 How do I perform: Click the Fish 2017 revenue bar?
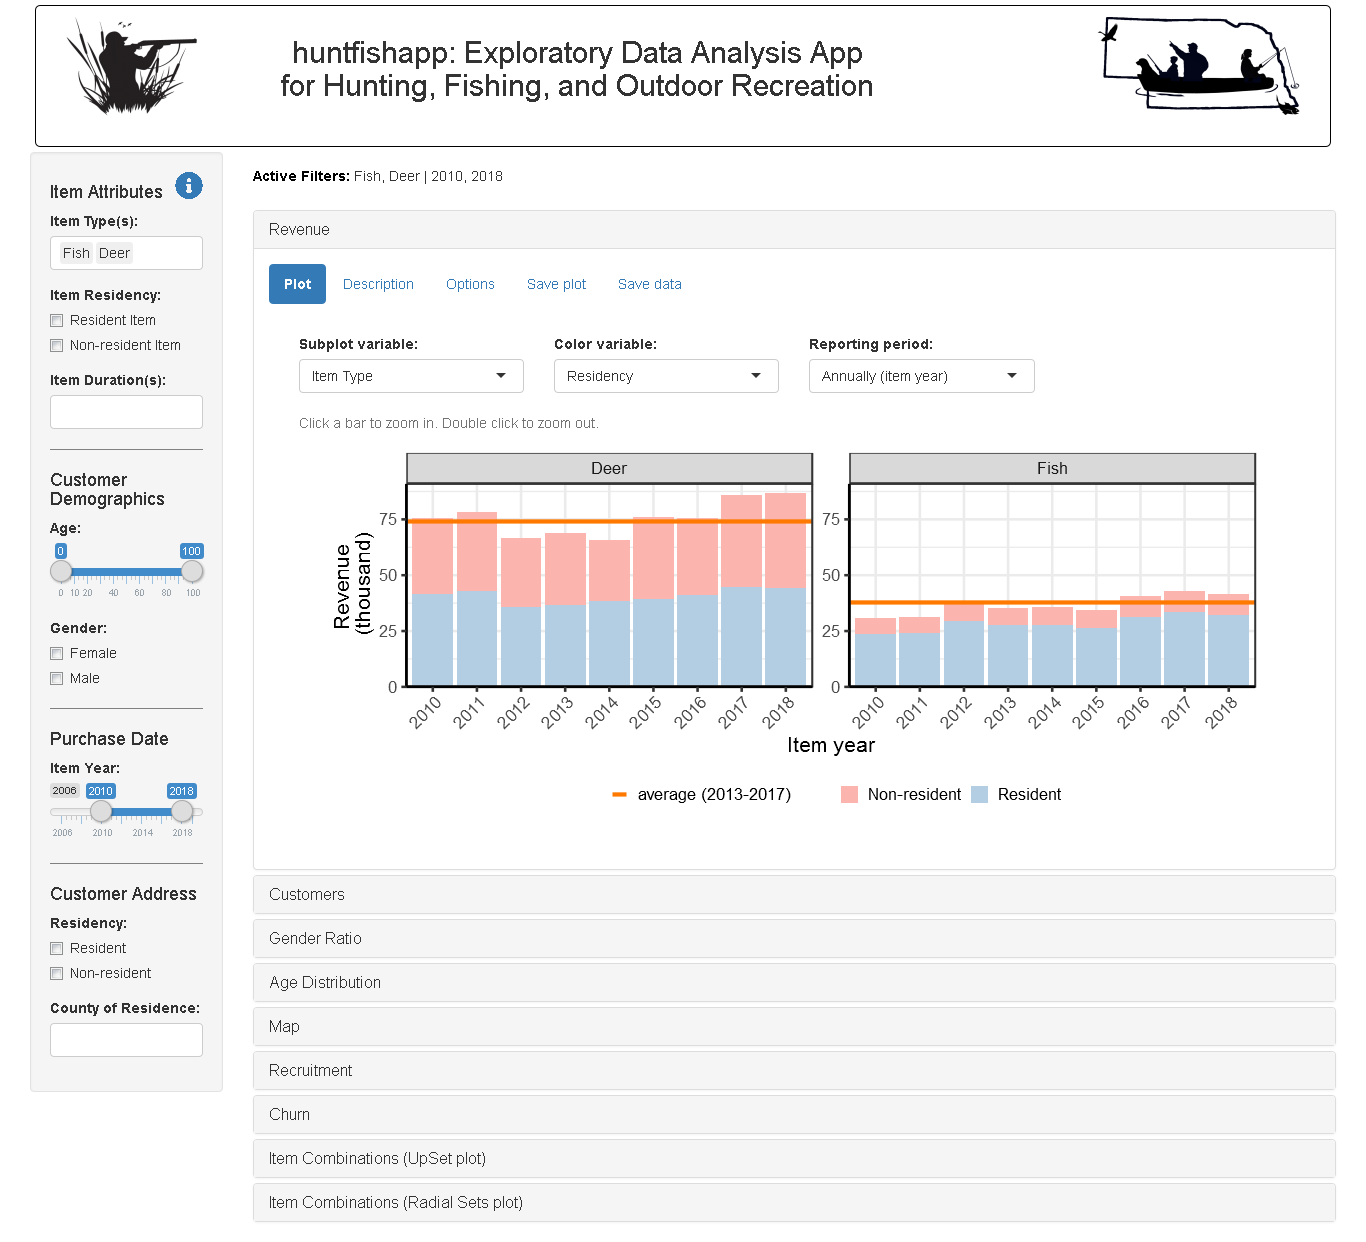click(x=1184, y=639)
